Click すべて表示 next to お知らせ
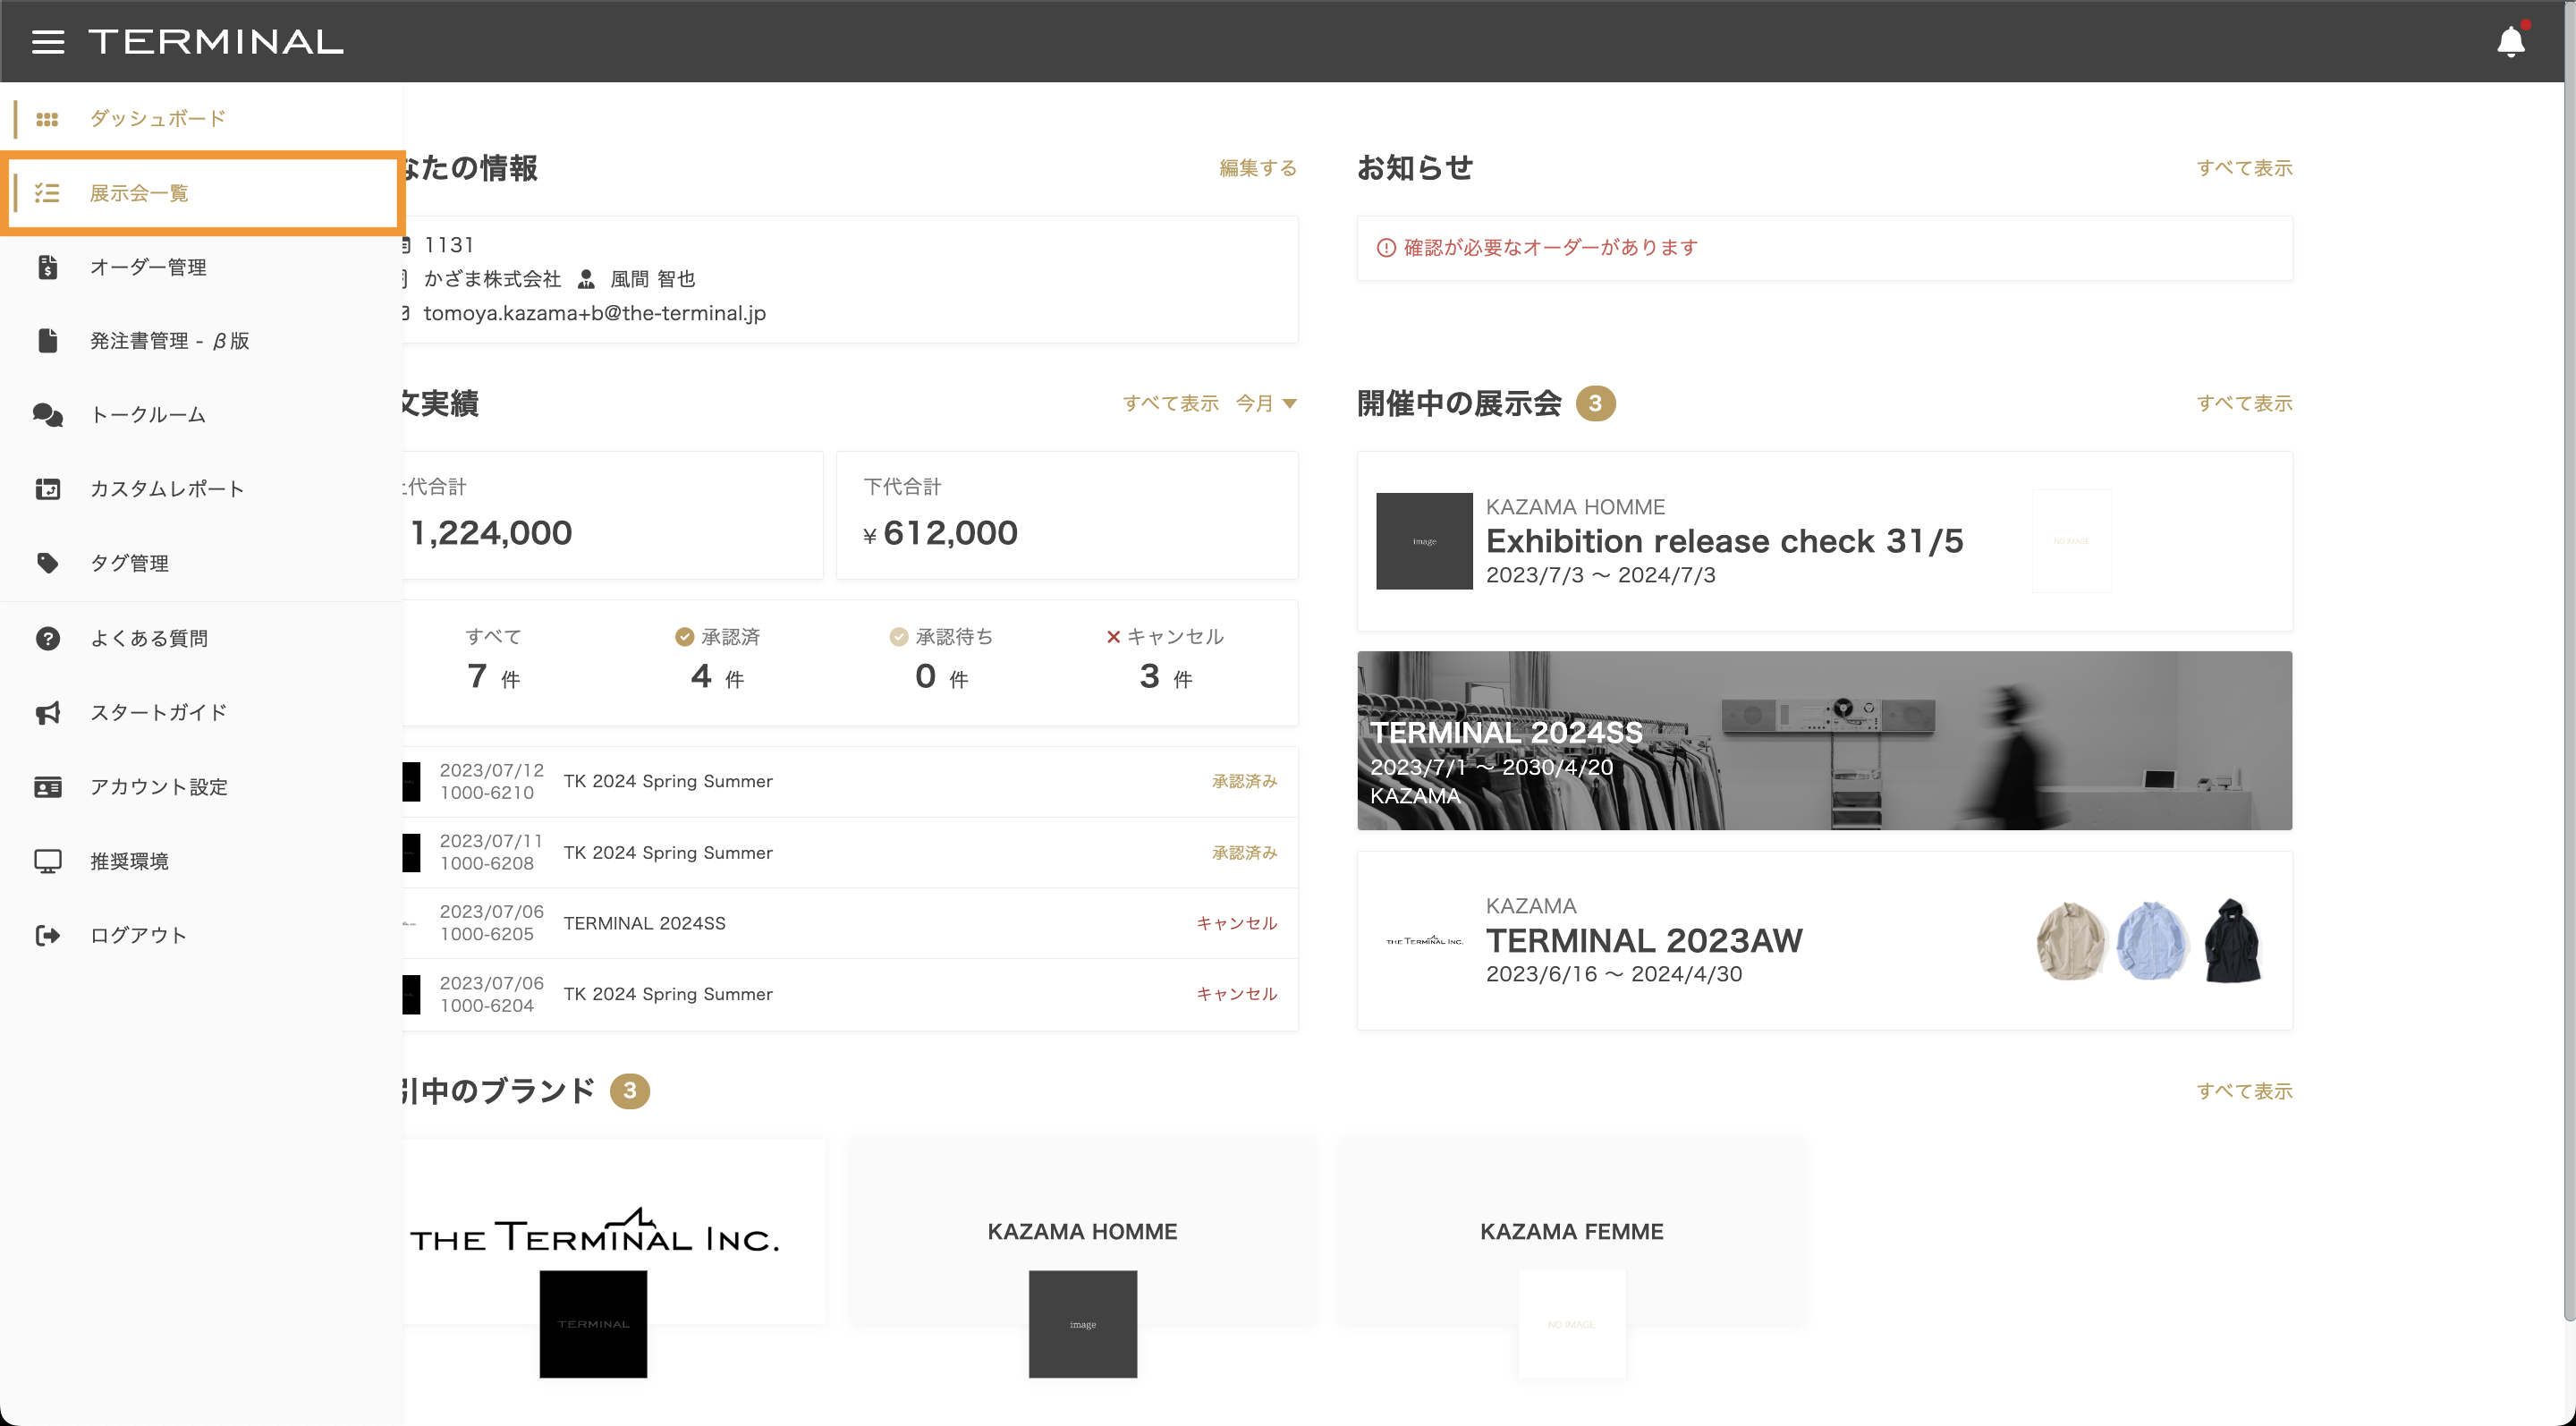Screen dimensions: 2576x1426 pos(2243,168)
